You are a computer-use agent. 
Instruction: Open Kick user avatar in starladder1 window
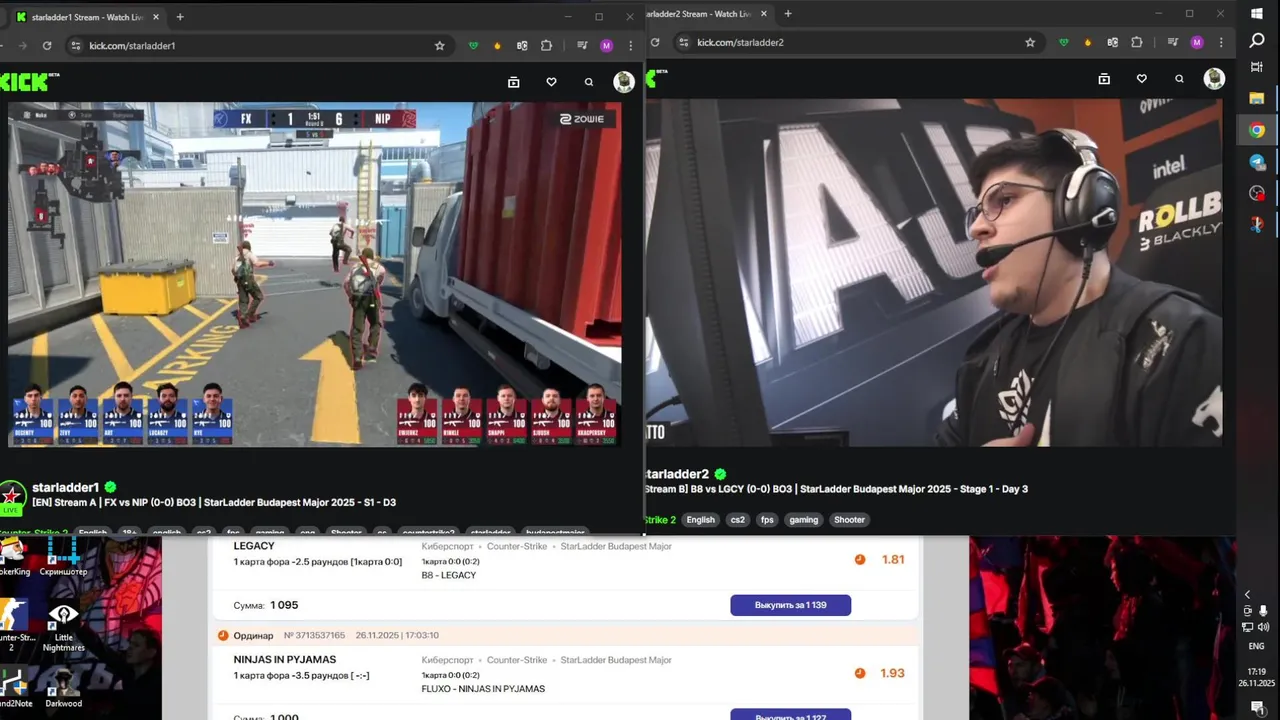coord(624,82)
